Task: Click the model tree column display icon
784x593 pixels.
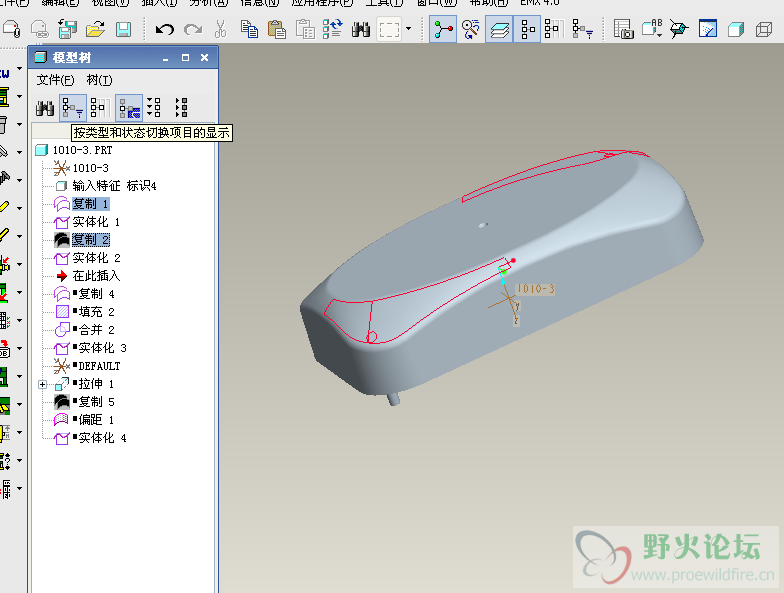Action: (x=100, y=108)
